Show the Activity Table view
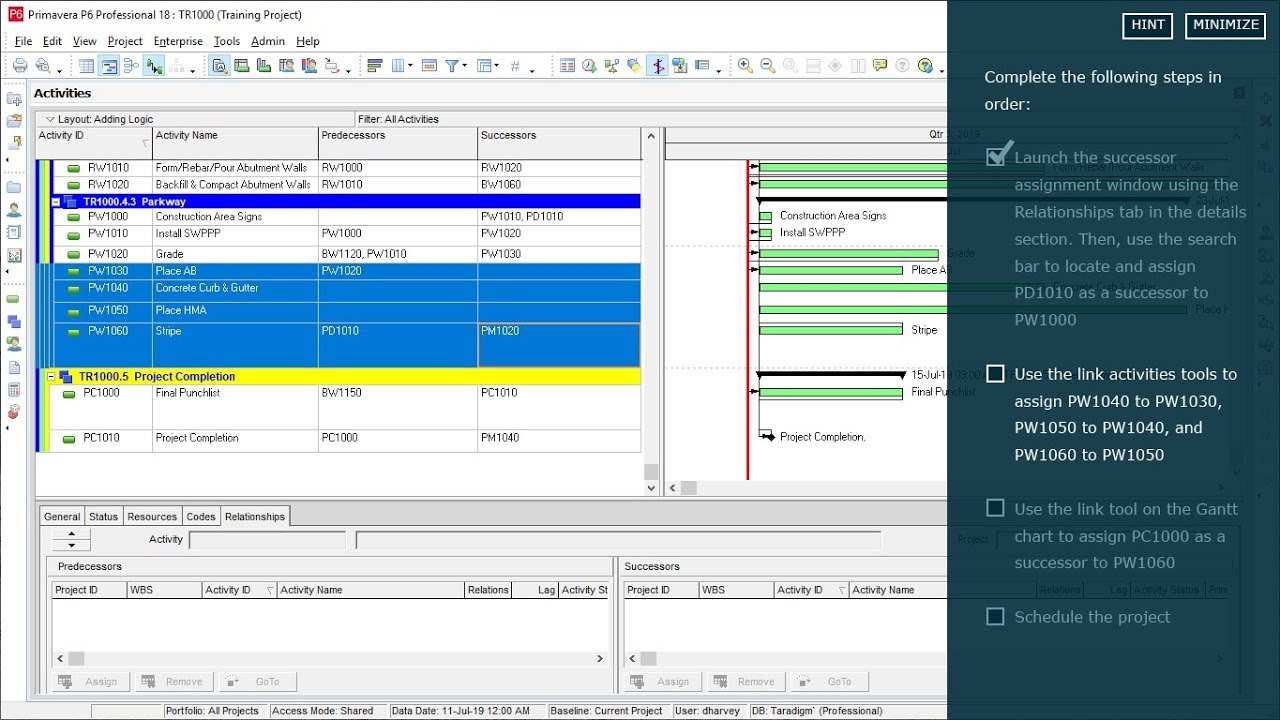The width and height of the screenshot is (1280, 720). [86, 66]
